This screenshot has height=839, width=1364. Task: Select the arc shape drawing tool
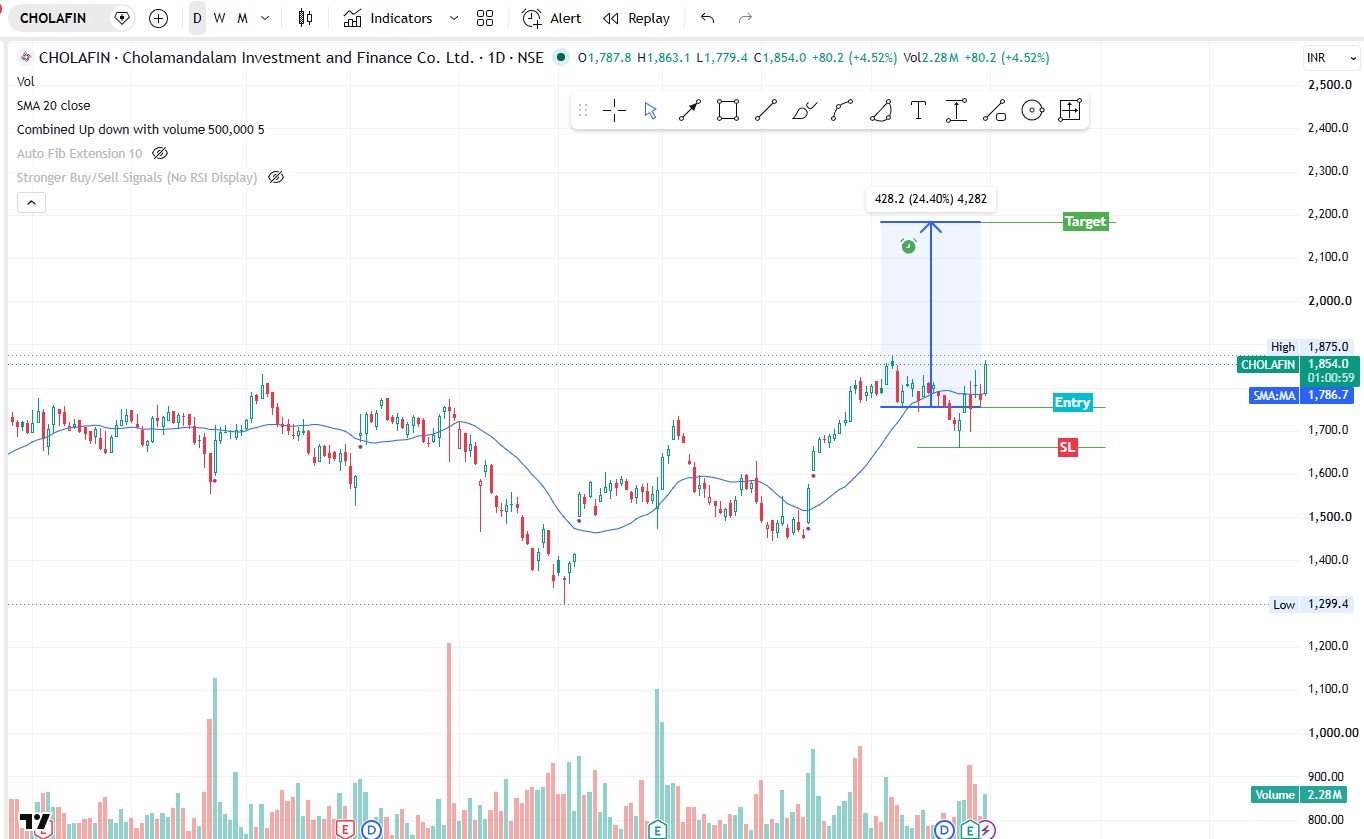point(880,110)
